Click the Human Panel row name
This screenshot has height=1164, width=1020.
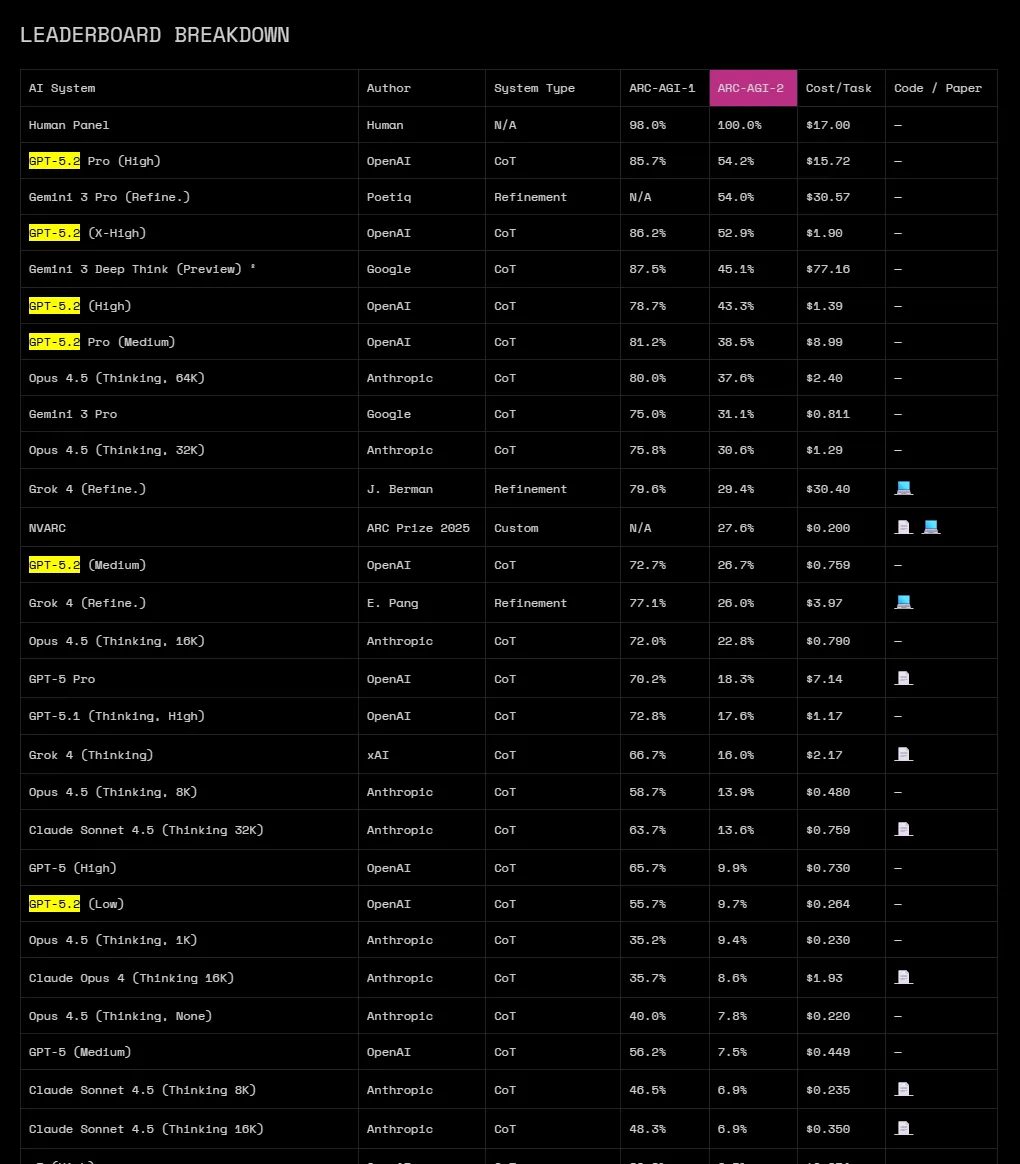pyautogui.click(x=69, y=125)
